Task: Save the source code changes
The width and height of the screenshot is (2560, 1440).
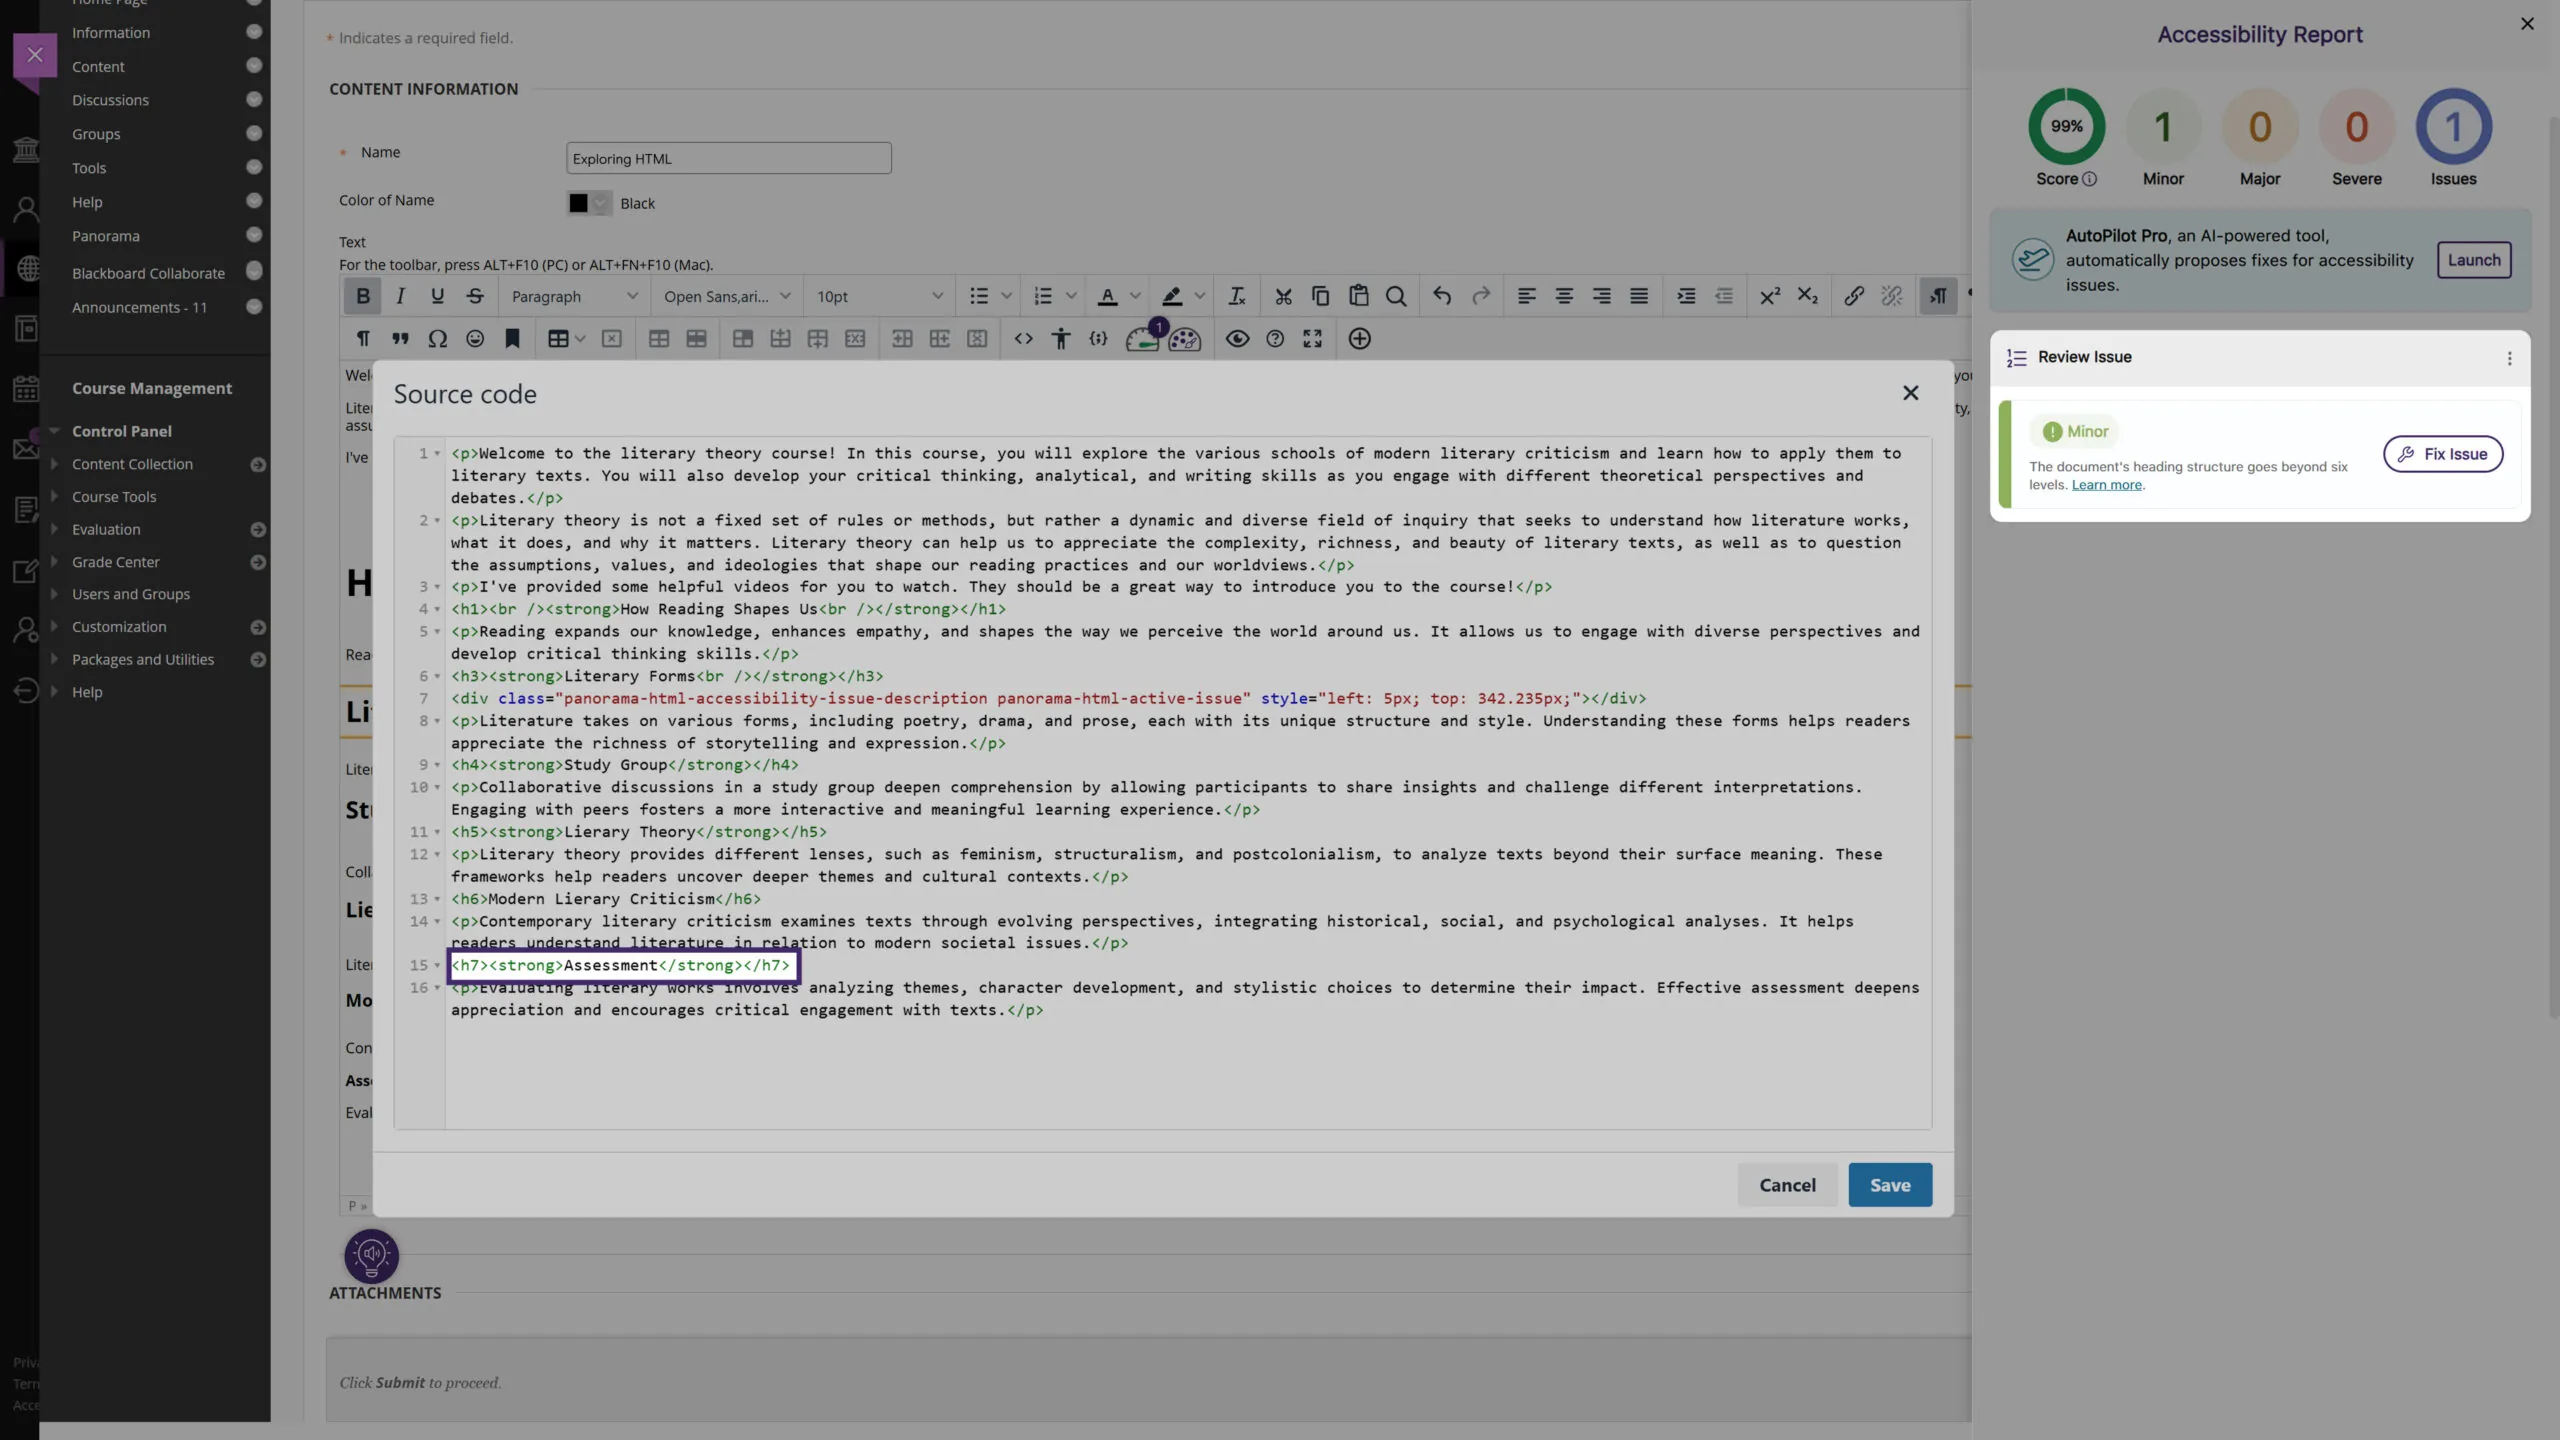Action: (x=1889, y=1185)
